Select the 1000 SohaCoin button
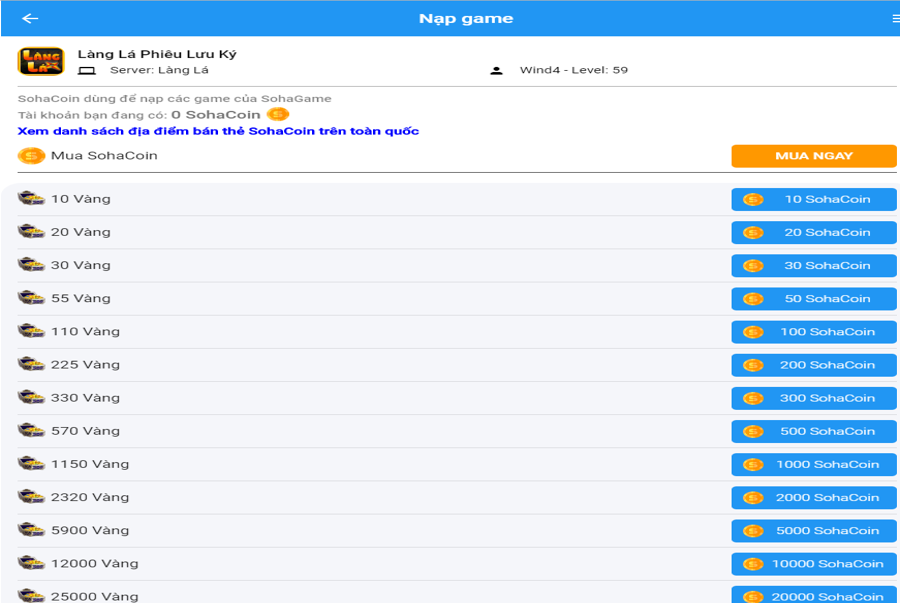Viewport: 900px width, 603px height. [814, 465]
